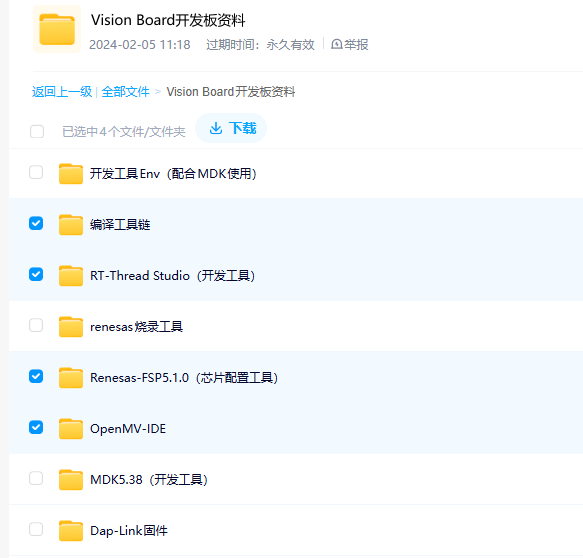
Task: Uncheck the Renesas-FSP5.1.0 folder checkbox
Action: [x=36, y=376]
